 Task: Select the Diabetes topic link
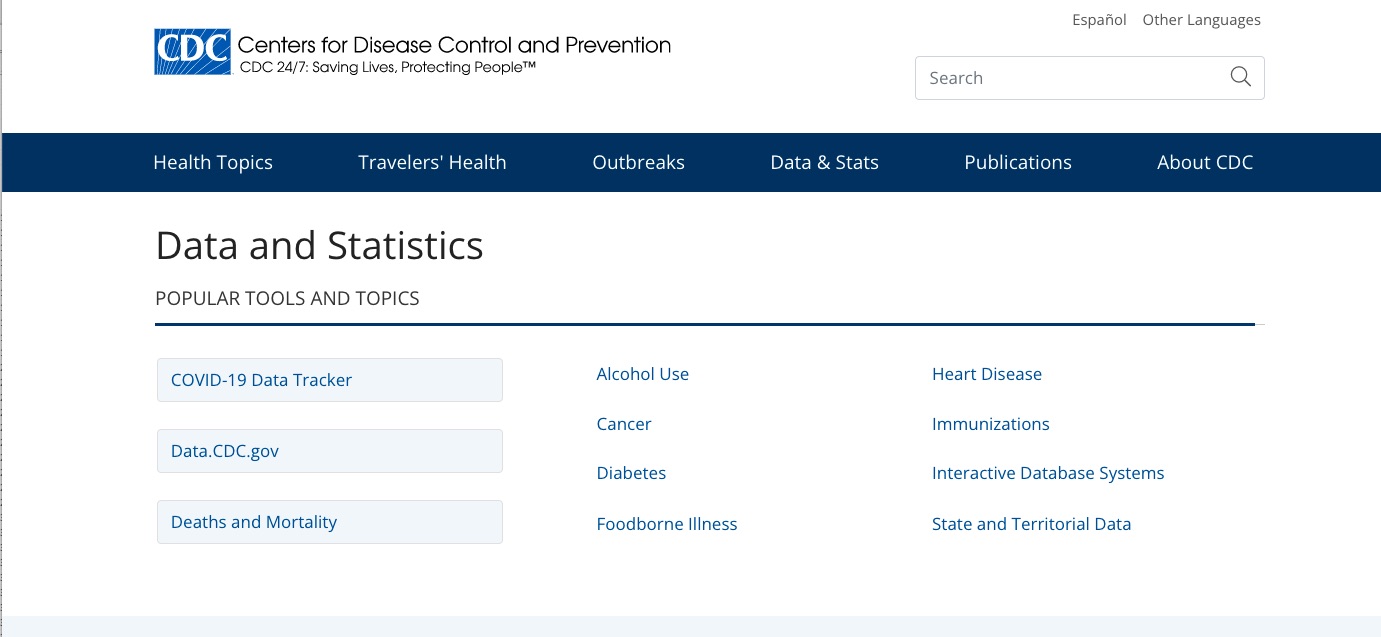(631, 473)
